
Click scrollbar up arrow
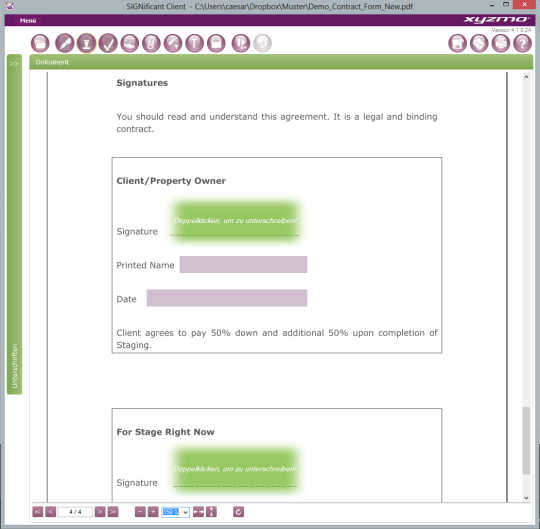pos(526,77)
